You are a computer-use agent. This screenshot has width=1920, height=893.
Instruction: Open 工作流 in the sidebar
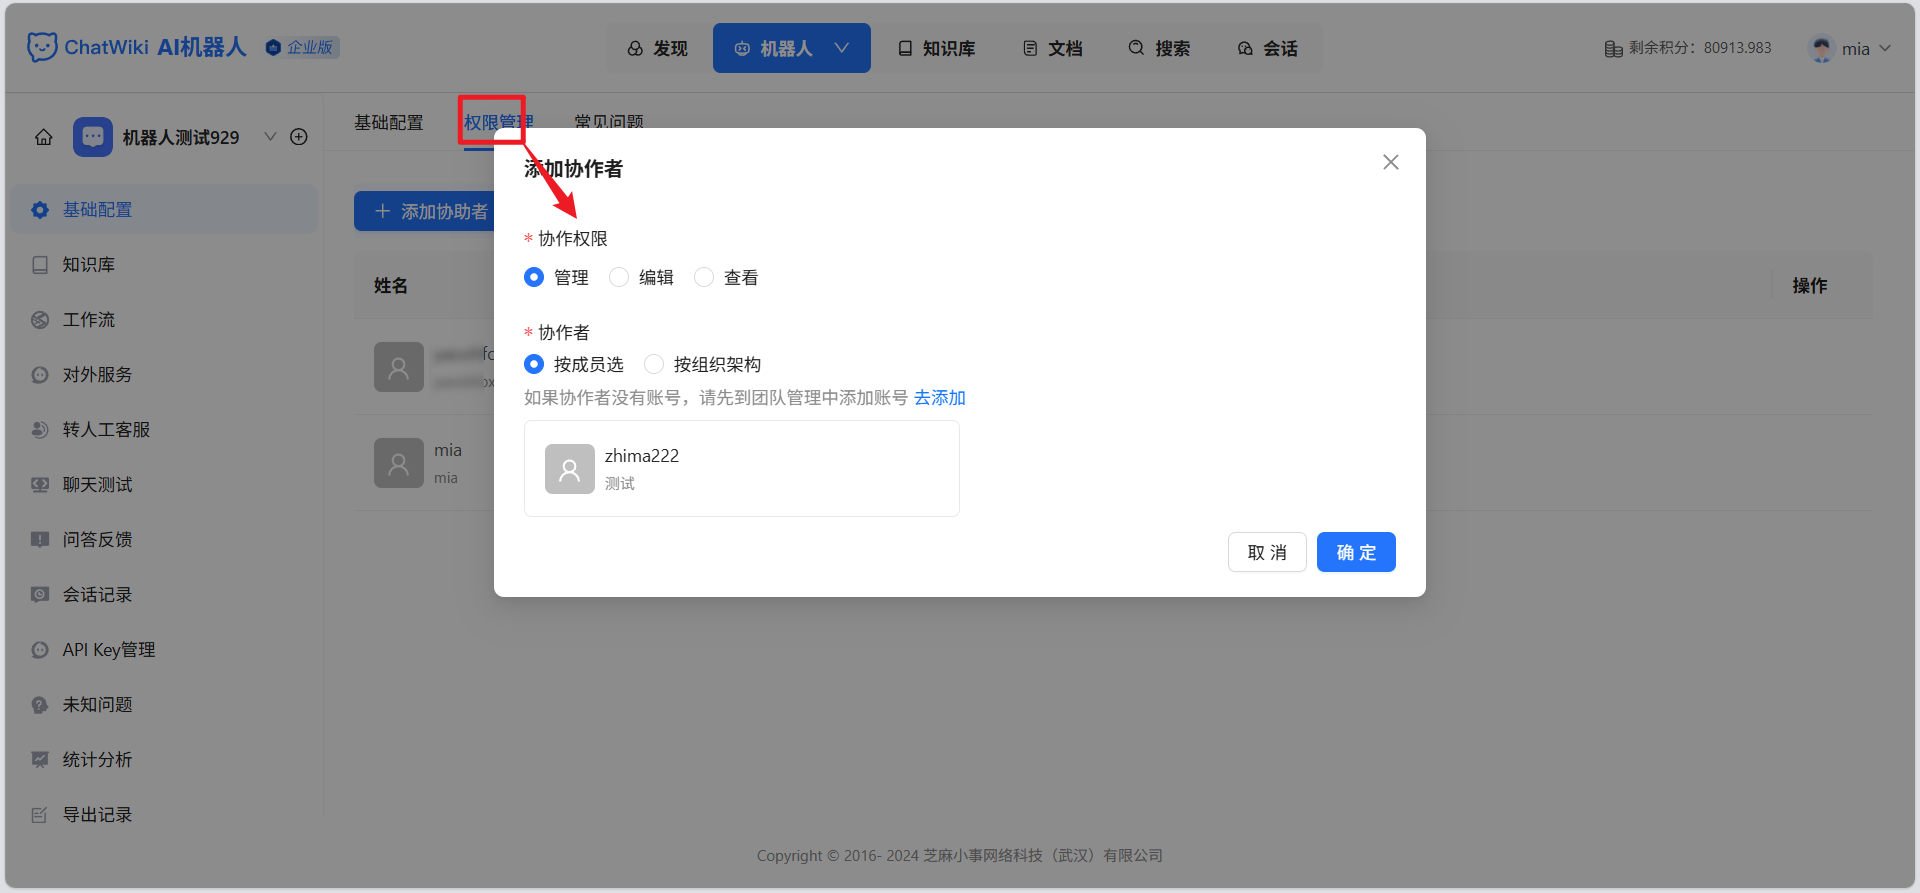[x=165, y=320]
